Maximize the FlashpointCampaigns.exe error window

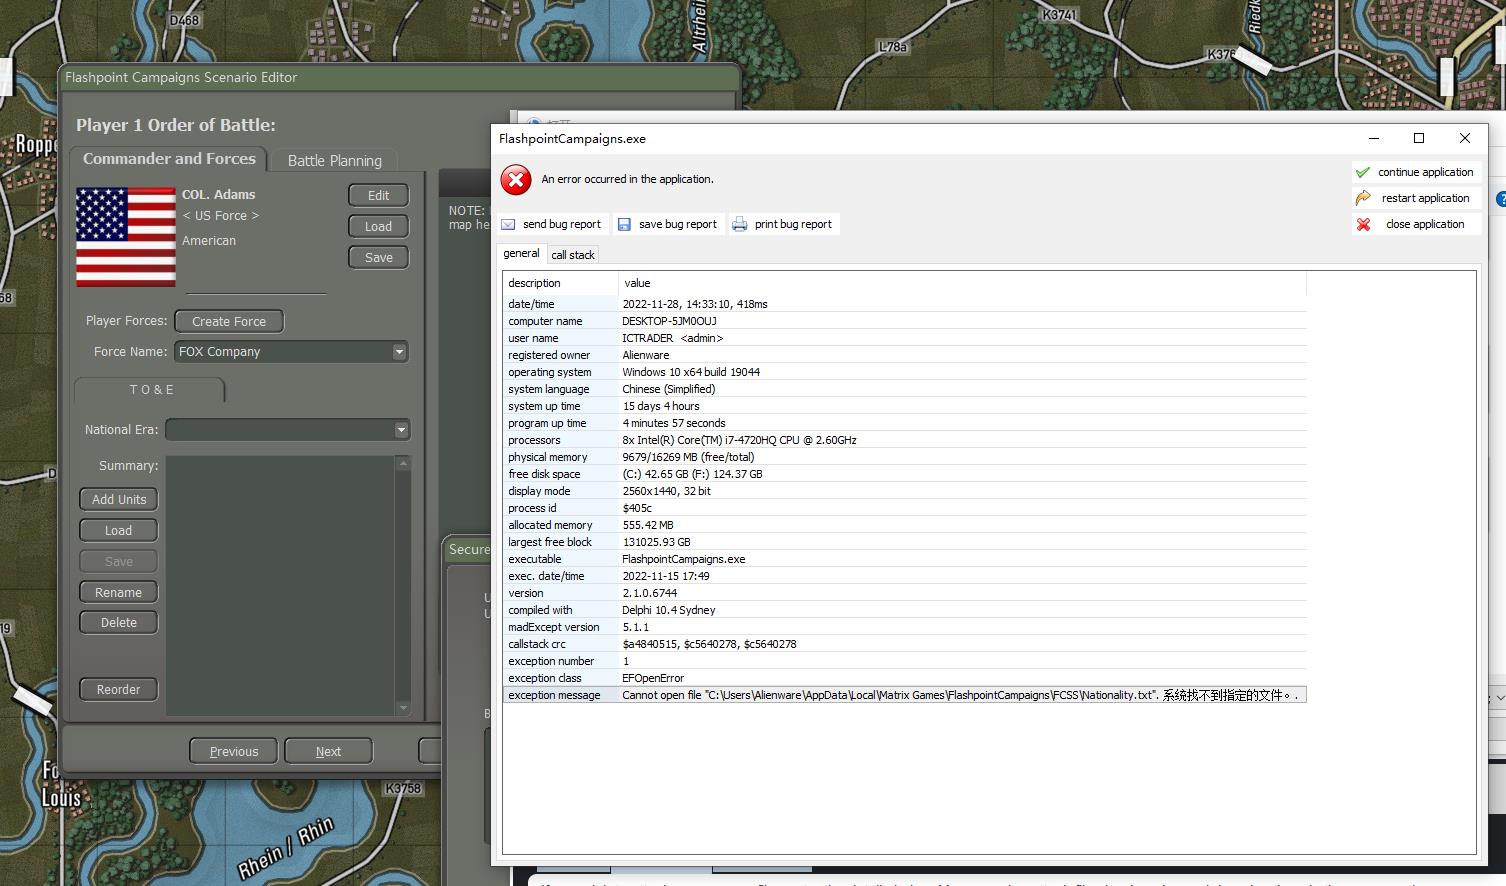tap(1419, 138)
